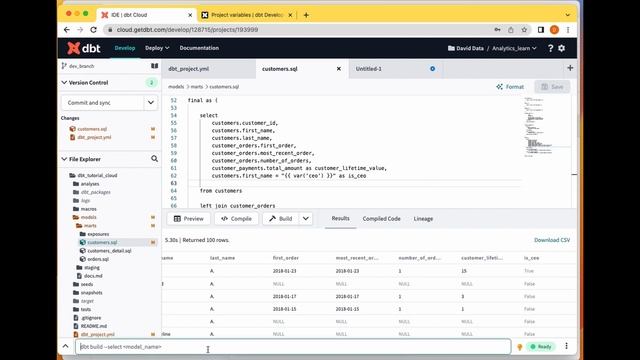Open the Documentation menu item
Image resolution: width=640 pixels, height=360 pixels.
(199, 48)
